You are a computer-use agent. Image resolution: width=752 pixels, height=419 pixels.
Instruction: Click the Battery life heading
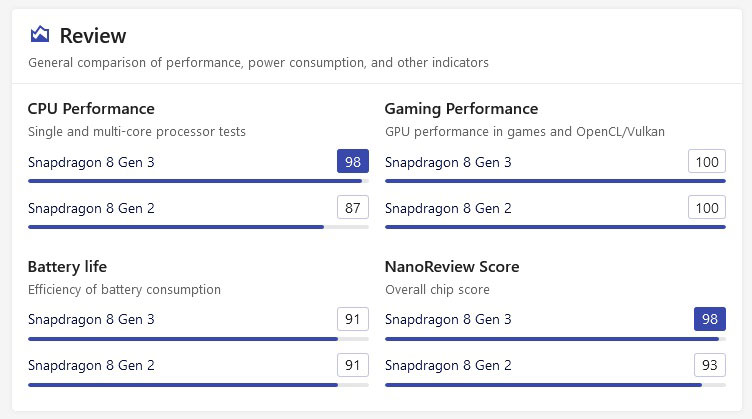point(67,266)
